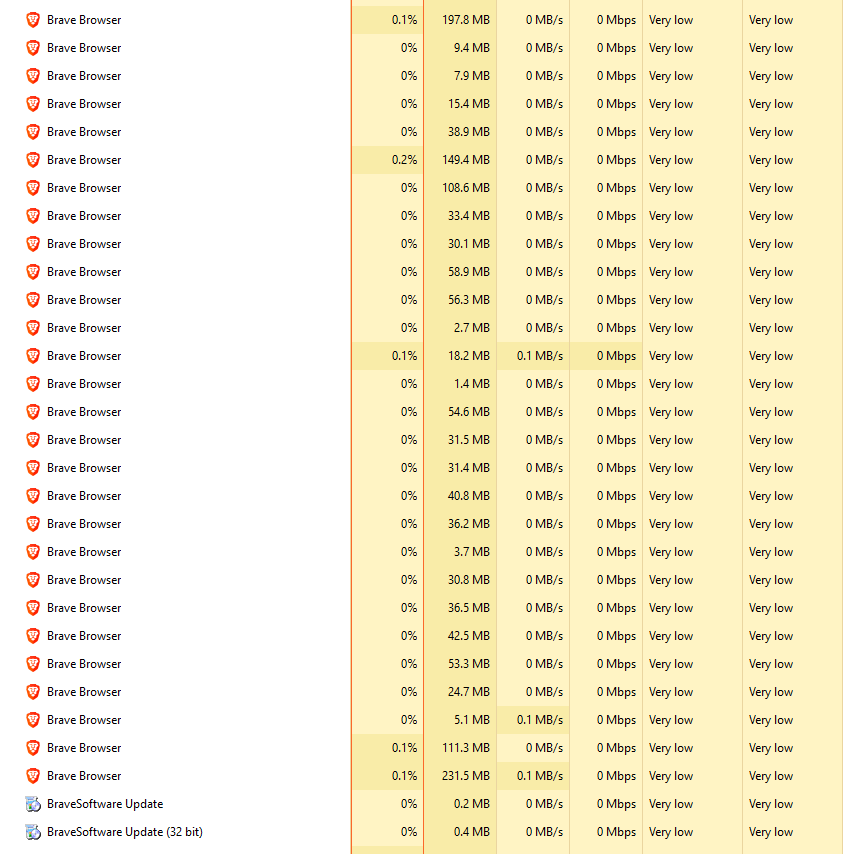Click the Brave icon in the 33.4 MB row
Screen dimensions: 850x854
coord(33,216)
